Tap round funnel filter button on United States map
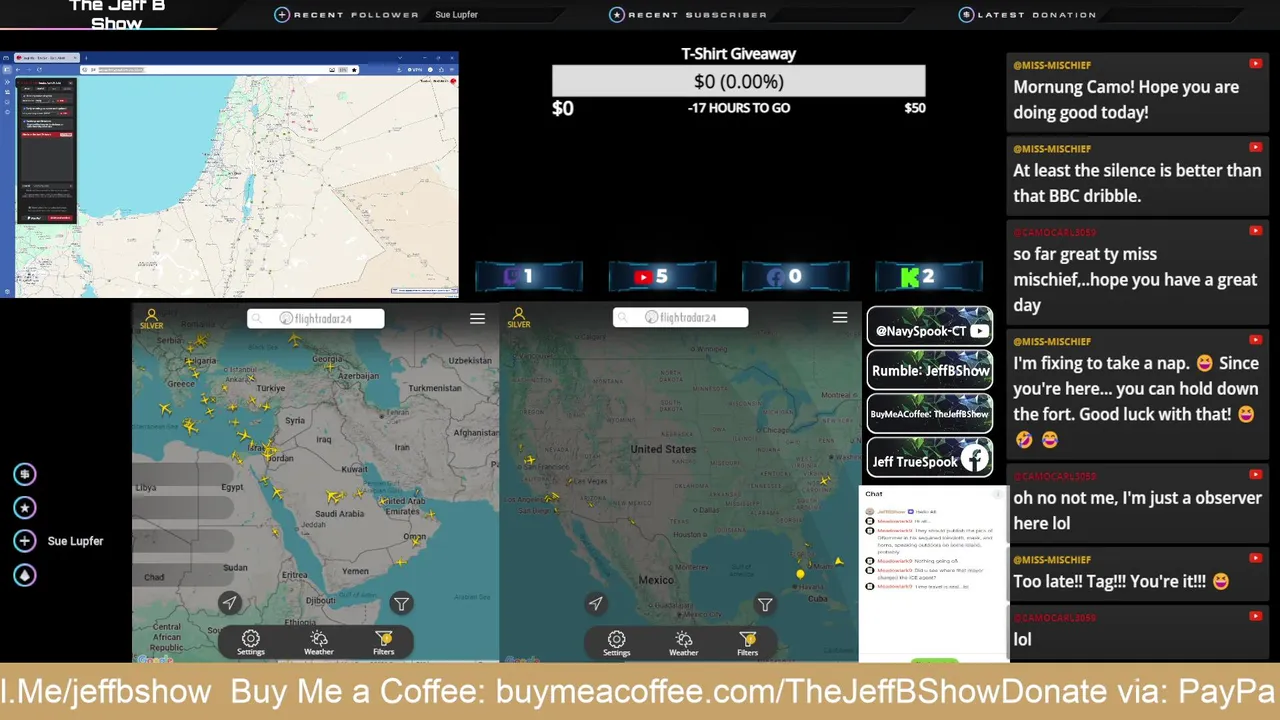 765,604
